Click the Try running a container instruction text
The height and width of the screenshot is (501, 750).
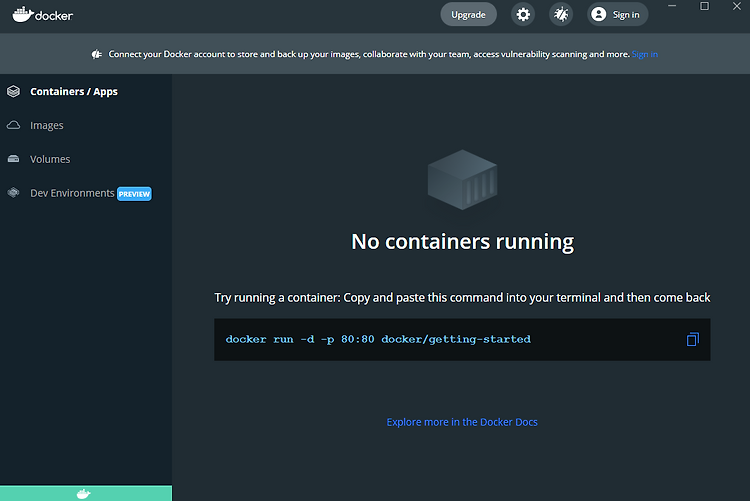pyautogui.click(x=462, y=298)
